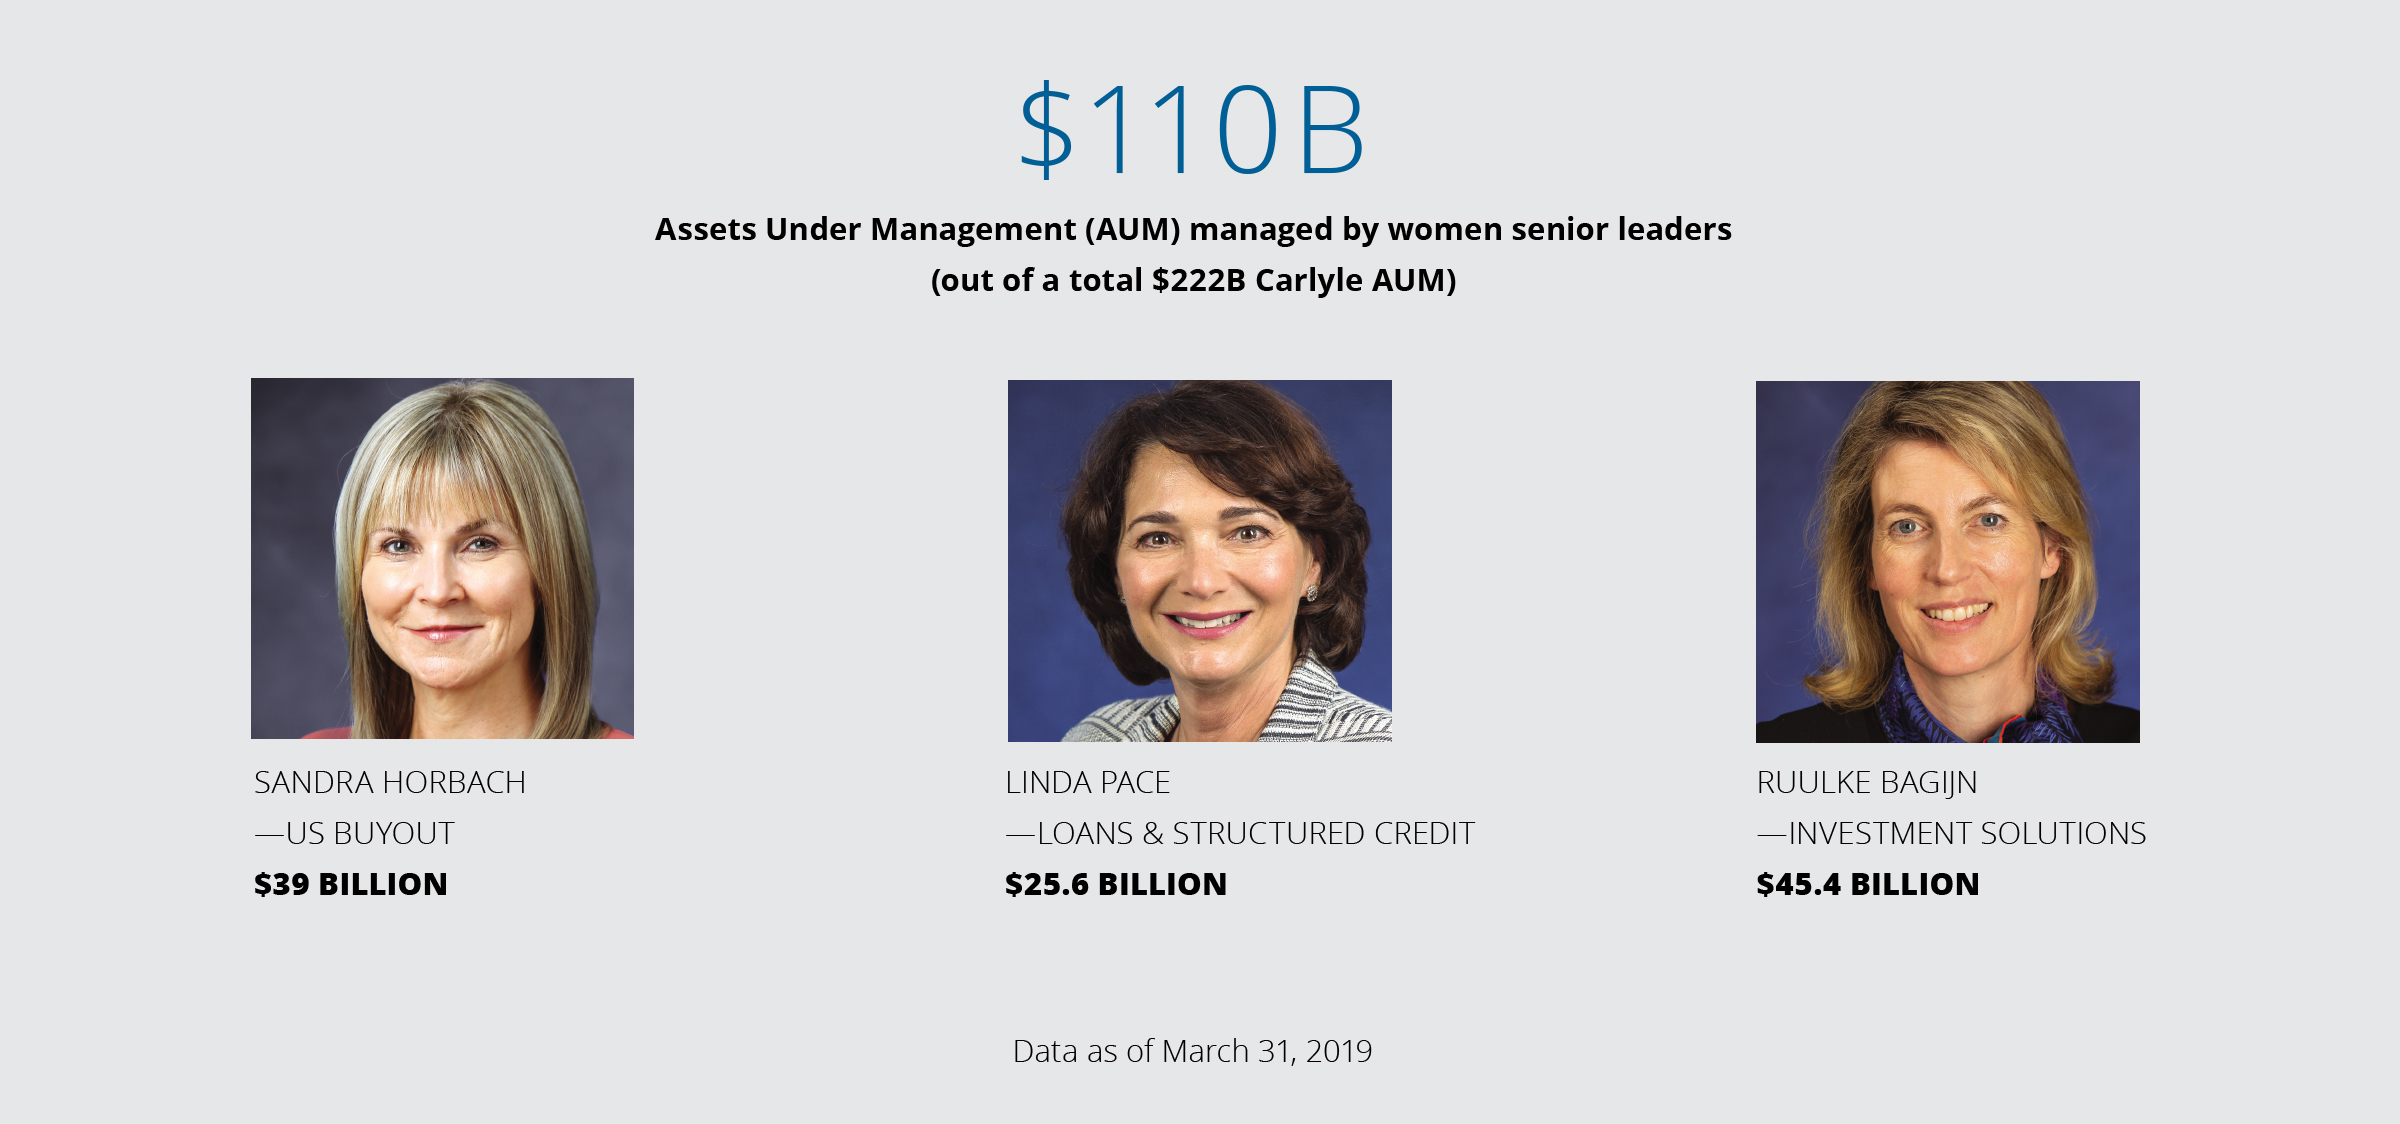2400x1124 pixels.
Task: Click the Data as of March 31, 2019 note
Action: coord(1193,1051)
